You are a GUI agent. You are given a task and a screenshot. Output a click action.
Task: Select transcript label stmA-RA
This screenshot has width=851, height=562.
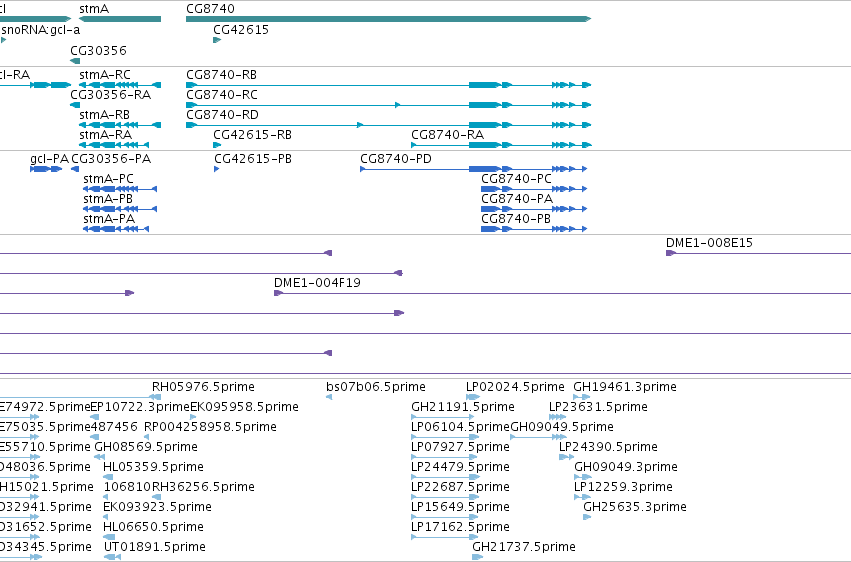tap(105, 135)
